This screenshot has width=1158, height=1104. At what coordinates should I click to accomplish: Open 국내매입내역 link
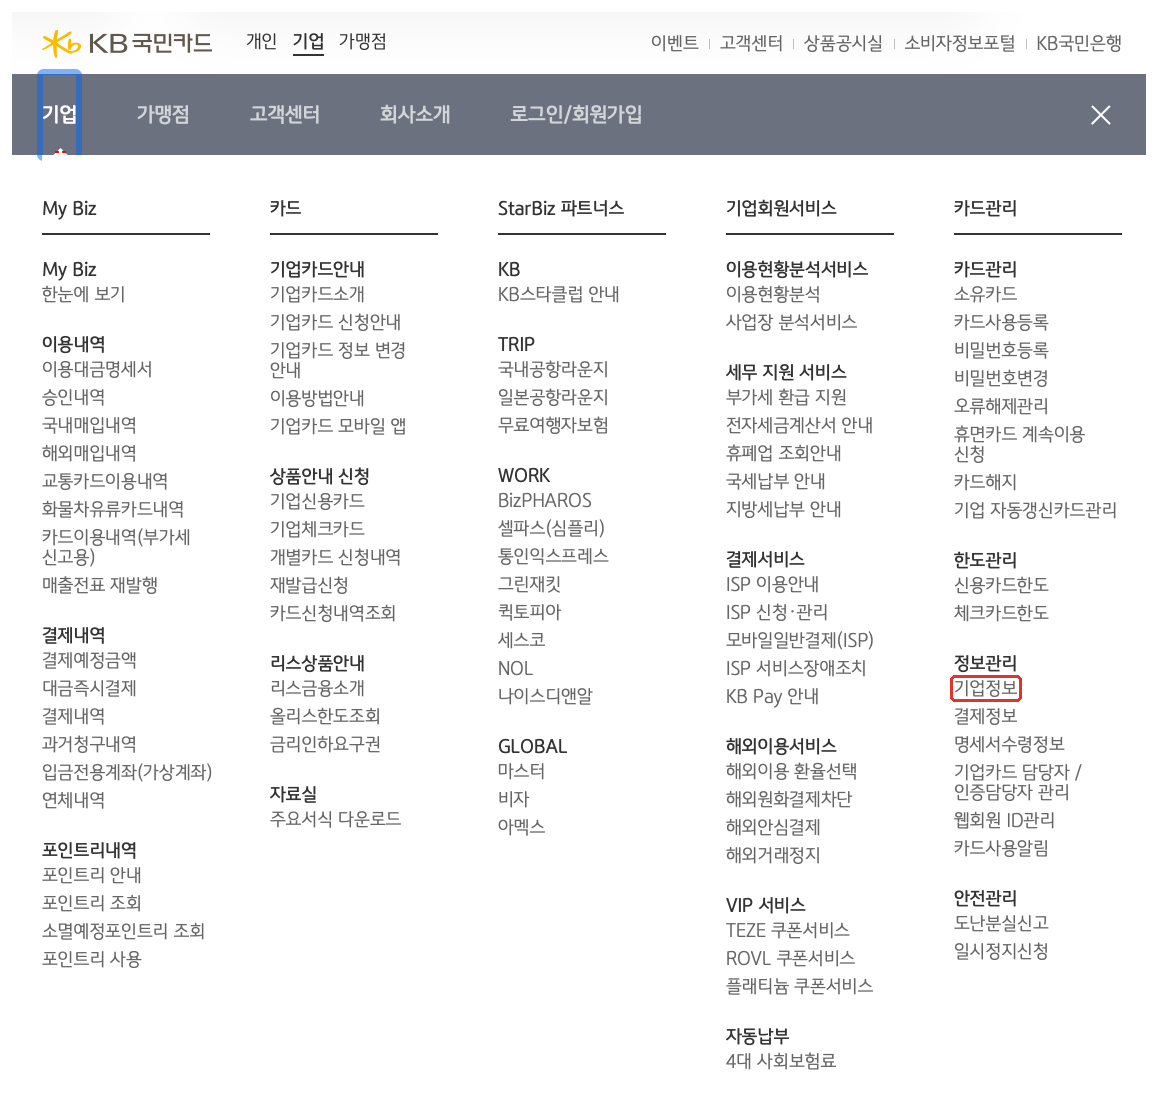tap(89, 425)
